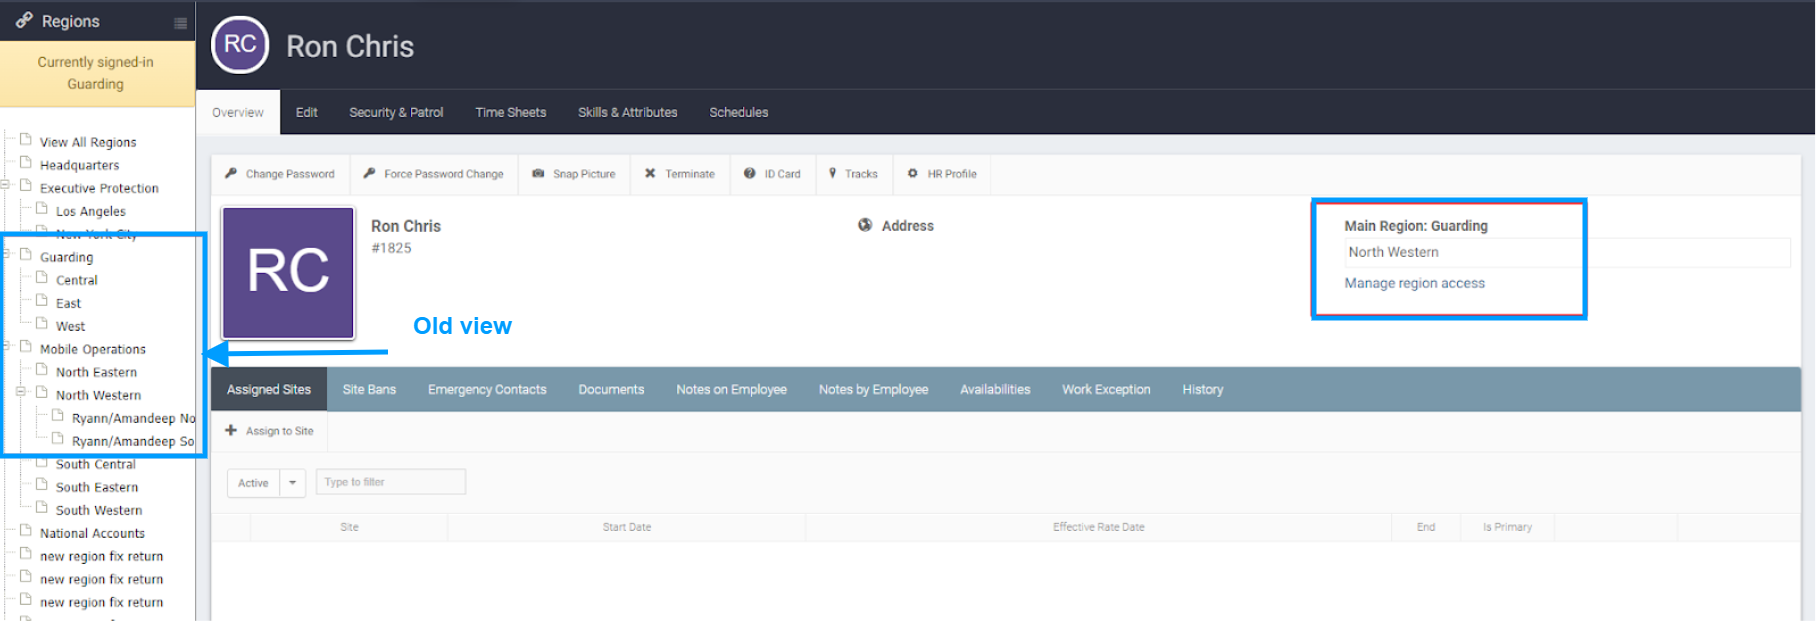
Task: Click the page icon next to National Accounts
Action: [26, 531]
